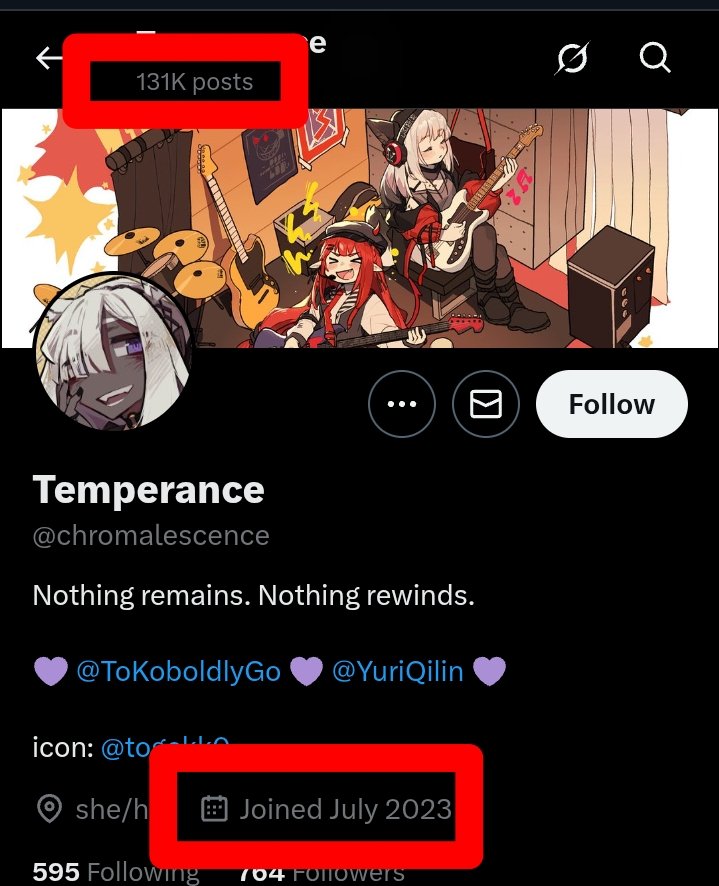The width and height of the screenshot is (719, 886).
Task: Click the Follow button
Action: tap(612, 404)
